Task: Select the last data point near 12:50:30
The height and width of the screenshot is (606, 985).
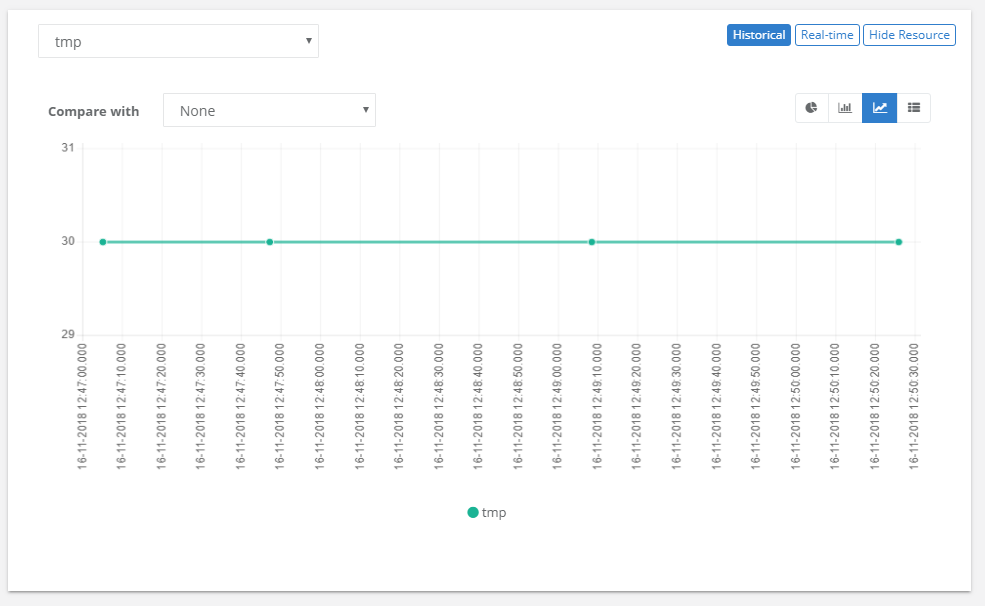Action: click(x=899, y=242)
